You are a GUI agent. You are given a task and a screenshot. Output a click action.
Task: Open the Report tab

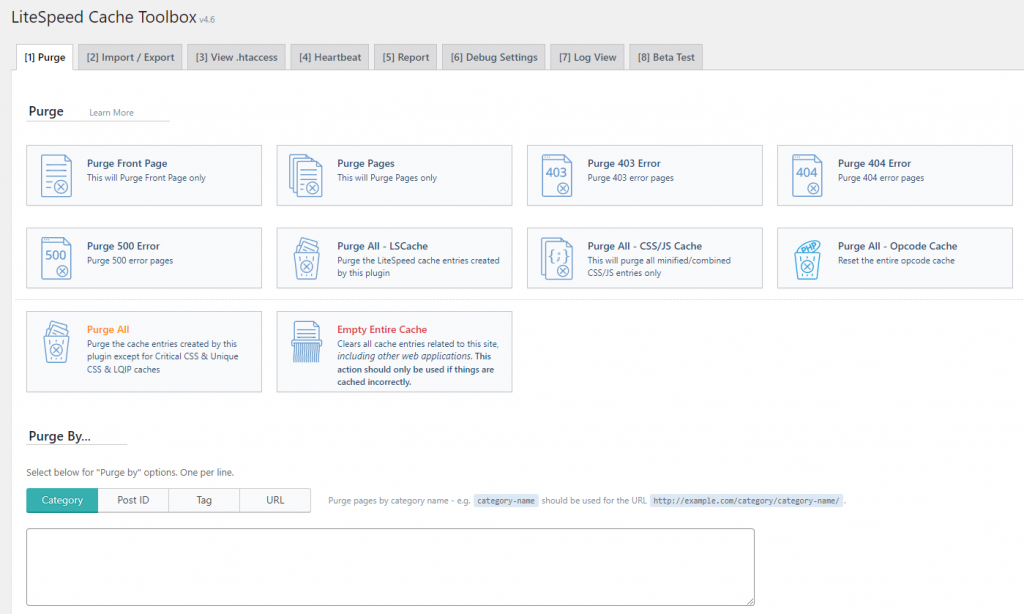coord(406,57)
